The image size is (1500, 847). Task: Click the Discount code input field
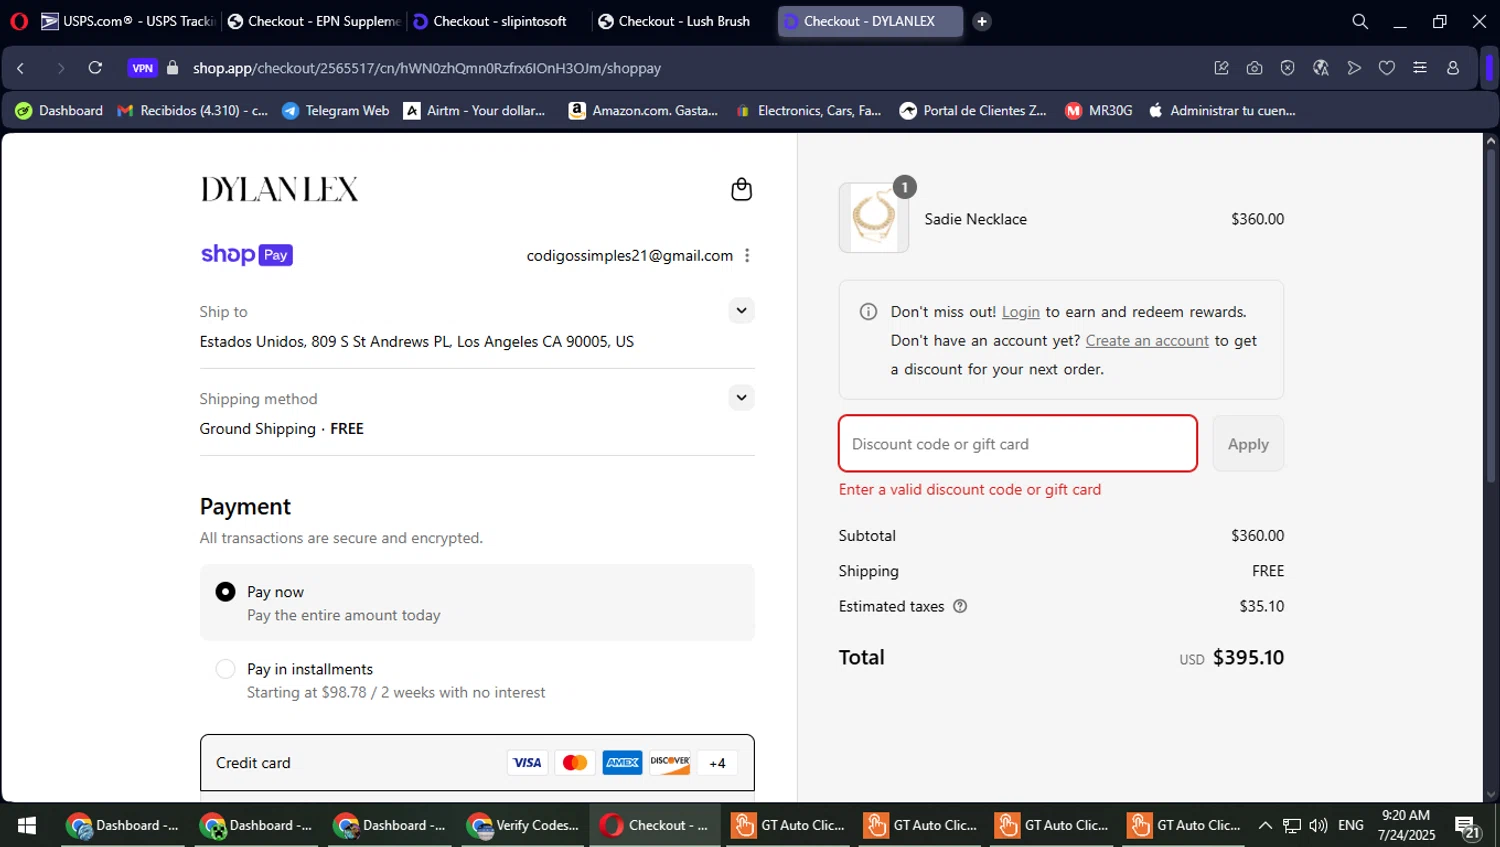(1018, 444)
